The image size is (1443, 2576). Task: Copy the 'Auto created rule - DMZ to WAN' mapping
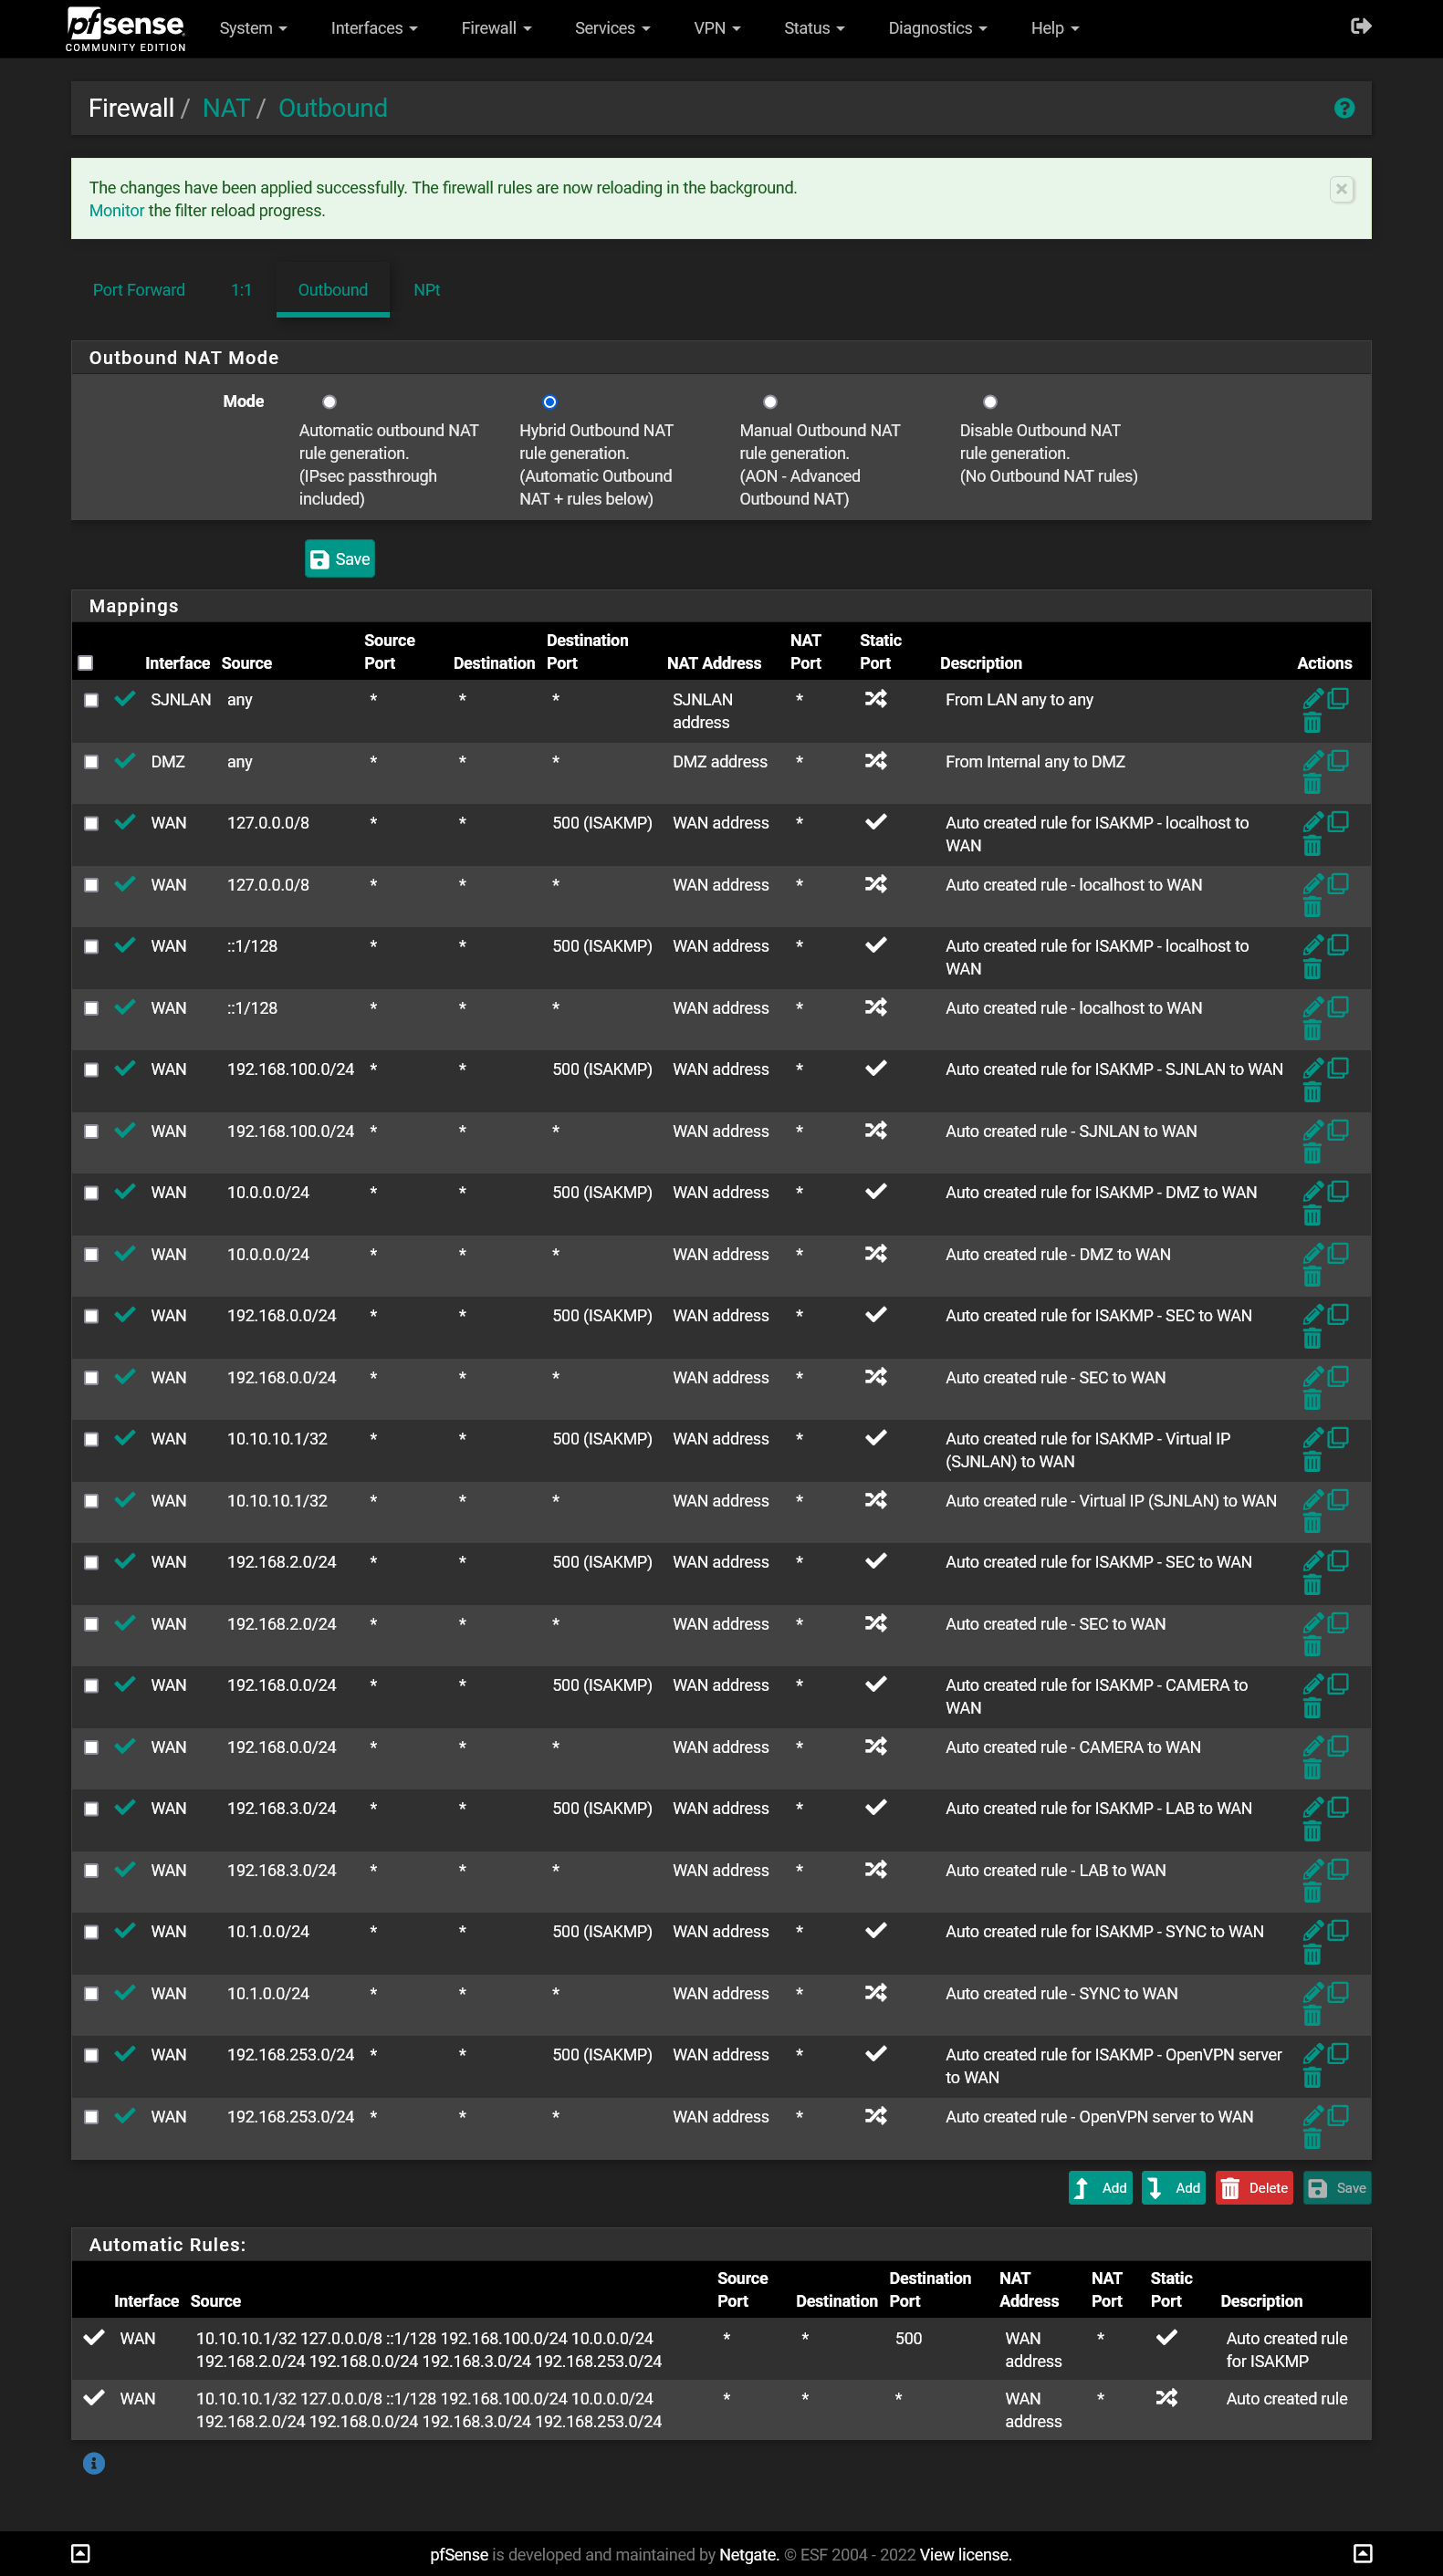pyautogui.click(x=1338, y=1253)
